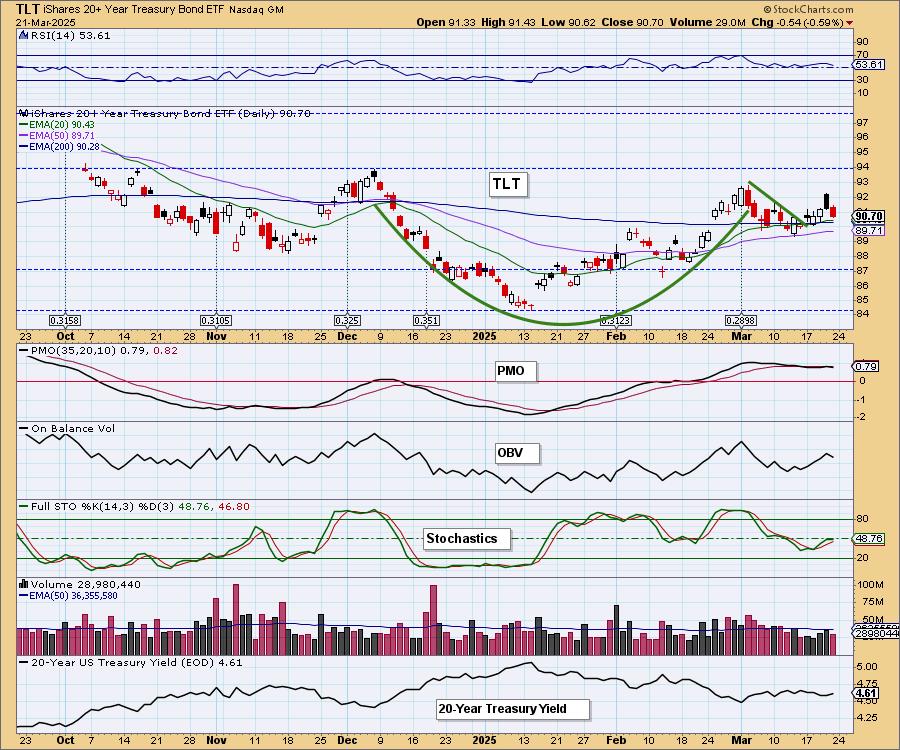Click the 94 price axis label
Screen dimensions: 900x750
863,167
